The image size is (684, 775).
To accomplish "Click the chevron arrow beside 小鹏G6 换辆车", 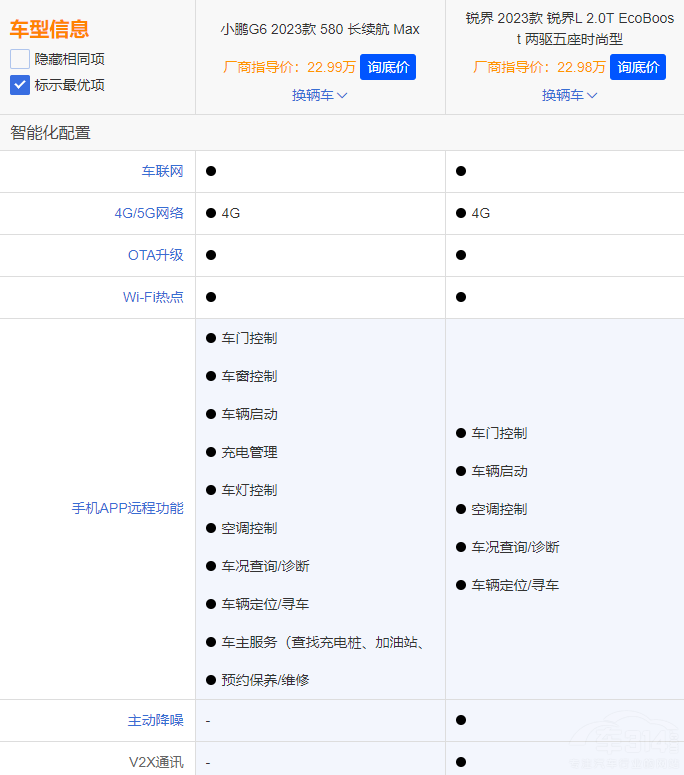I will pos(342,95).
